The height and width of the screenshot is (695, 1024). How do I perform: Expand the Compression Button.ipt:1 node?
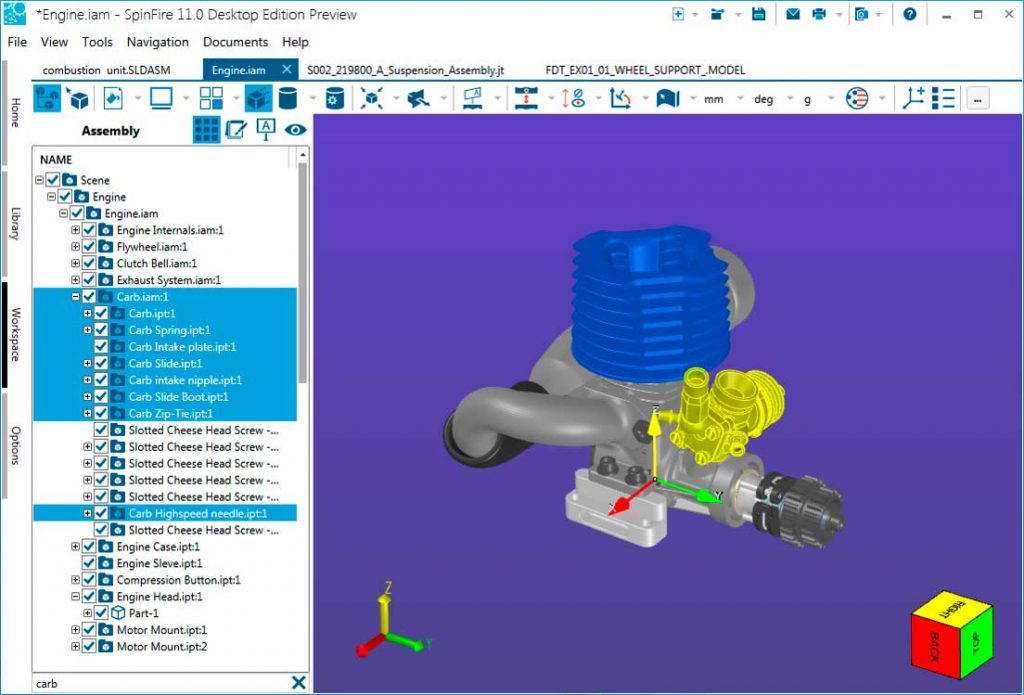(x=76, y=580)
